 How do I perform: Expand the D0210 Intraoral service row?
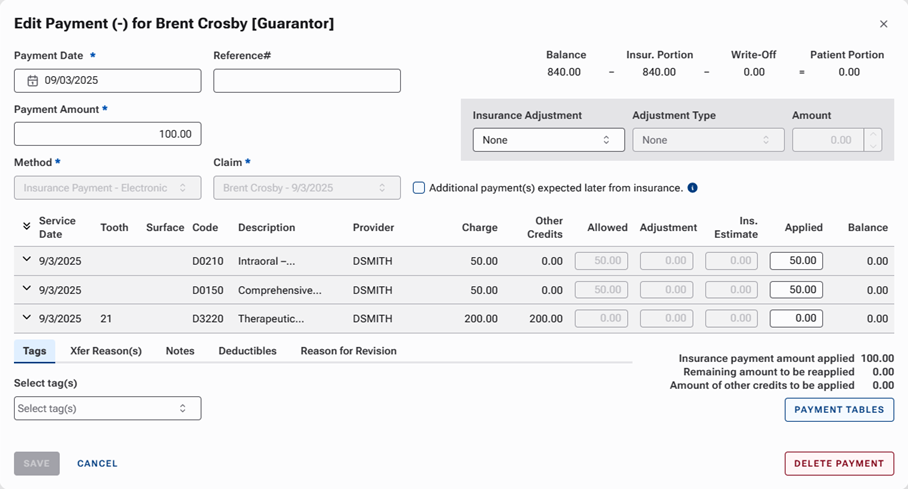(27, 260)
